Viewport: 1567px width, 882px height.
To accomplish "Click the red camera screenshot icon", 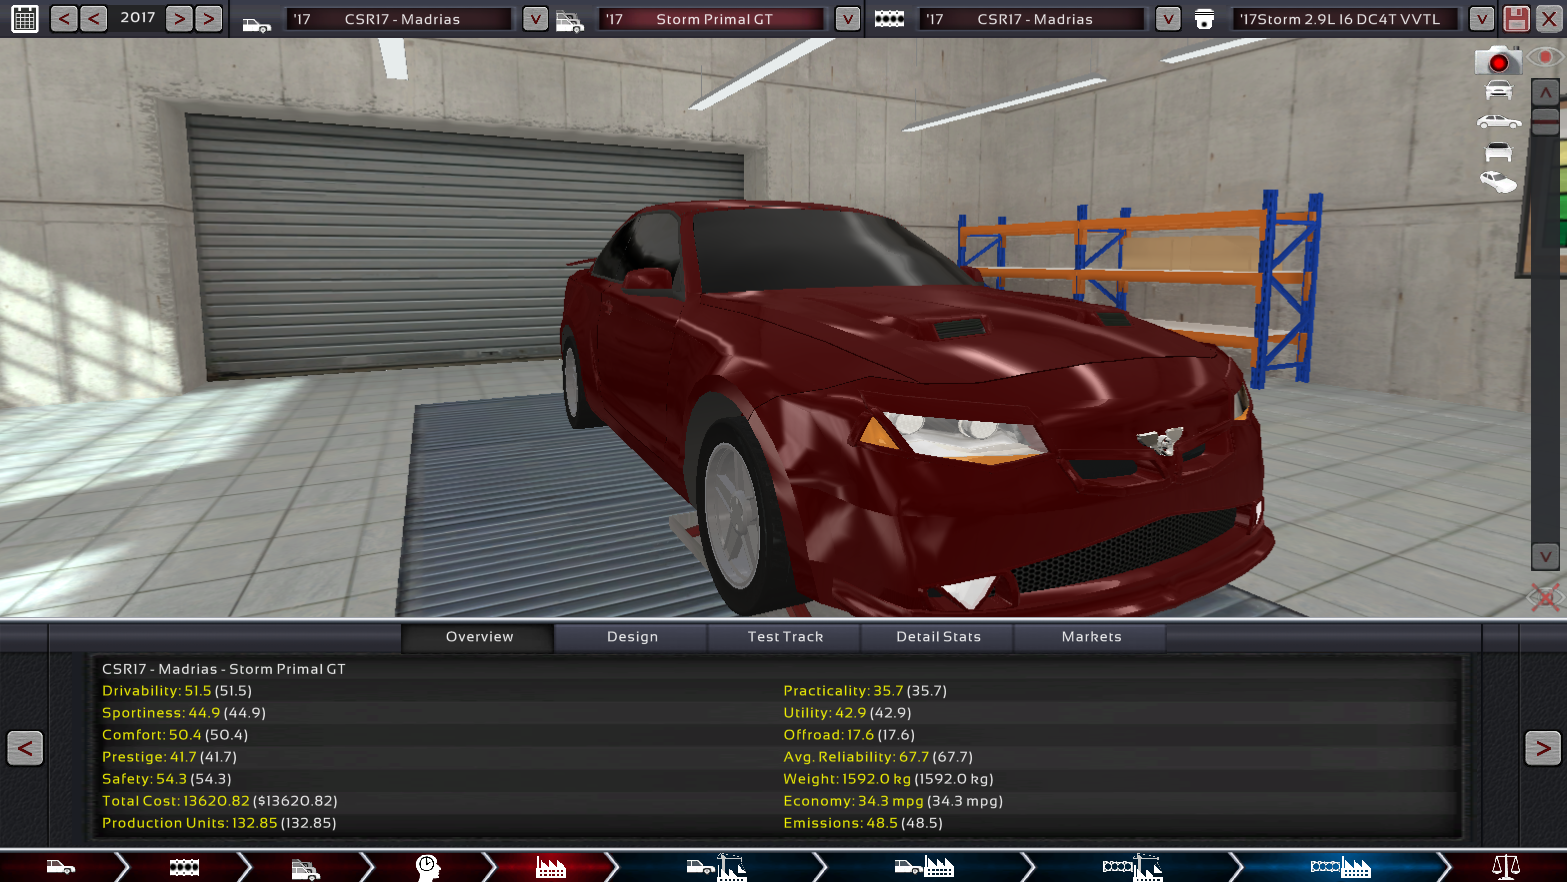I will (x=1497, y=62).
